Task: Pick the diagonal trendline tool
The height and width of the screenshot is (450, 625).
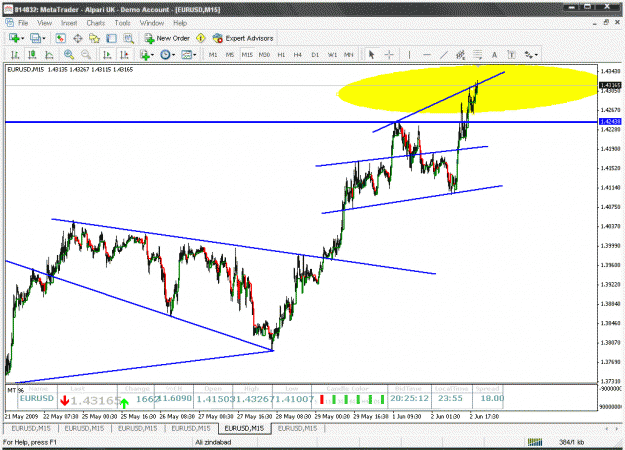Action: click(x=444, y=55)
